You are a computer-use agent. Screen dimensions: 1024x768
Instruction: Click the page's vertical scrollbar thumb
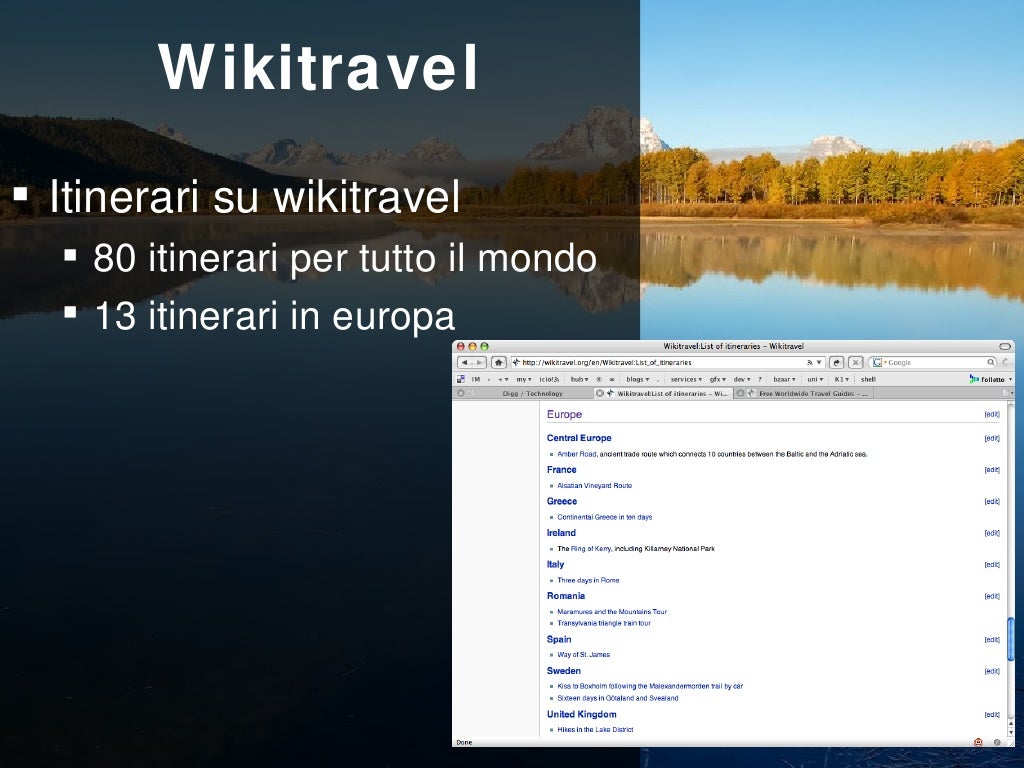click(1011, 637)
